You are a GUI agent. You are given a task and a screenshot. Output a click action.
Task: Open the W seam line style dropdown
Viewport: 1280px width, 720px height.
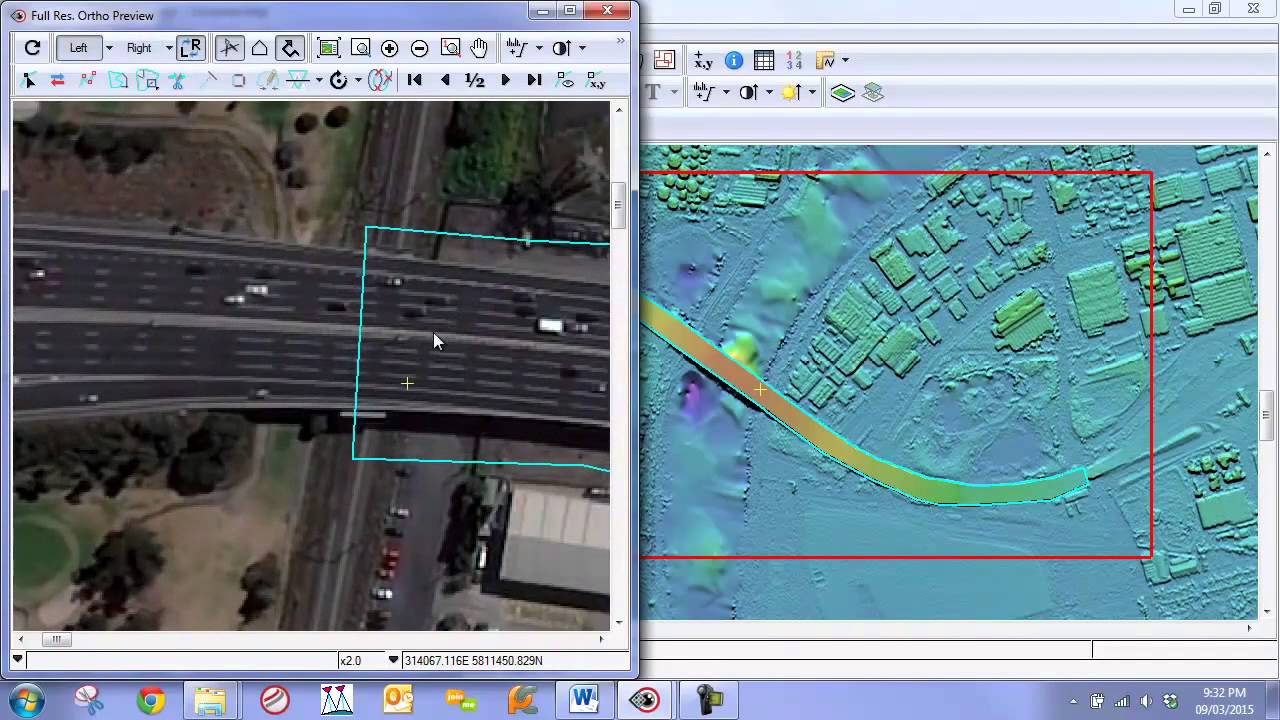[318, 80]
